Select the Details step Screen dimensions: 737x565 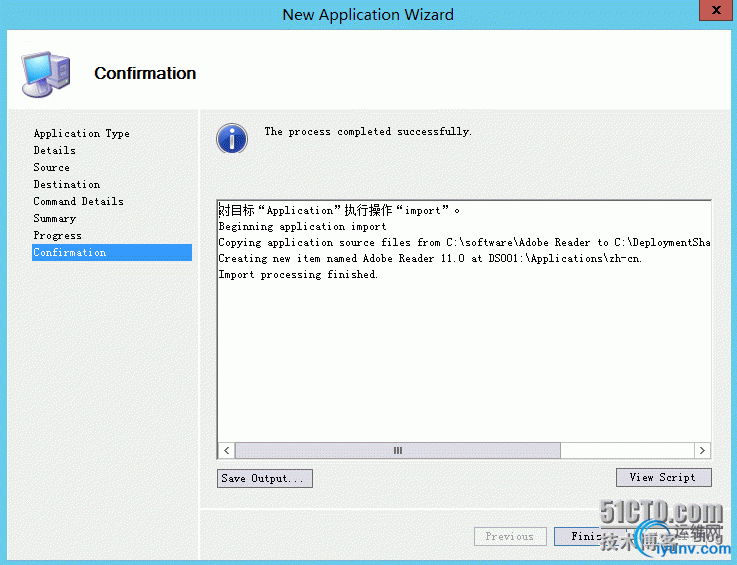[x=55, y=150]
